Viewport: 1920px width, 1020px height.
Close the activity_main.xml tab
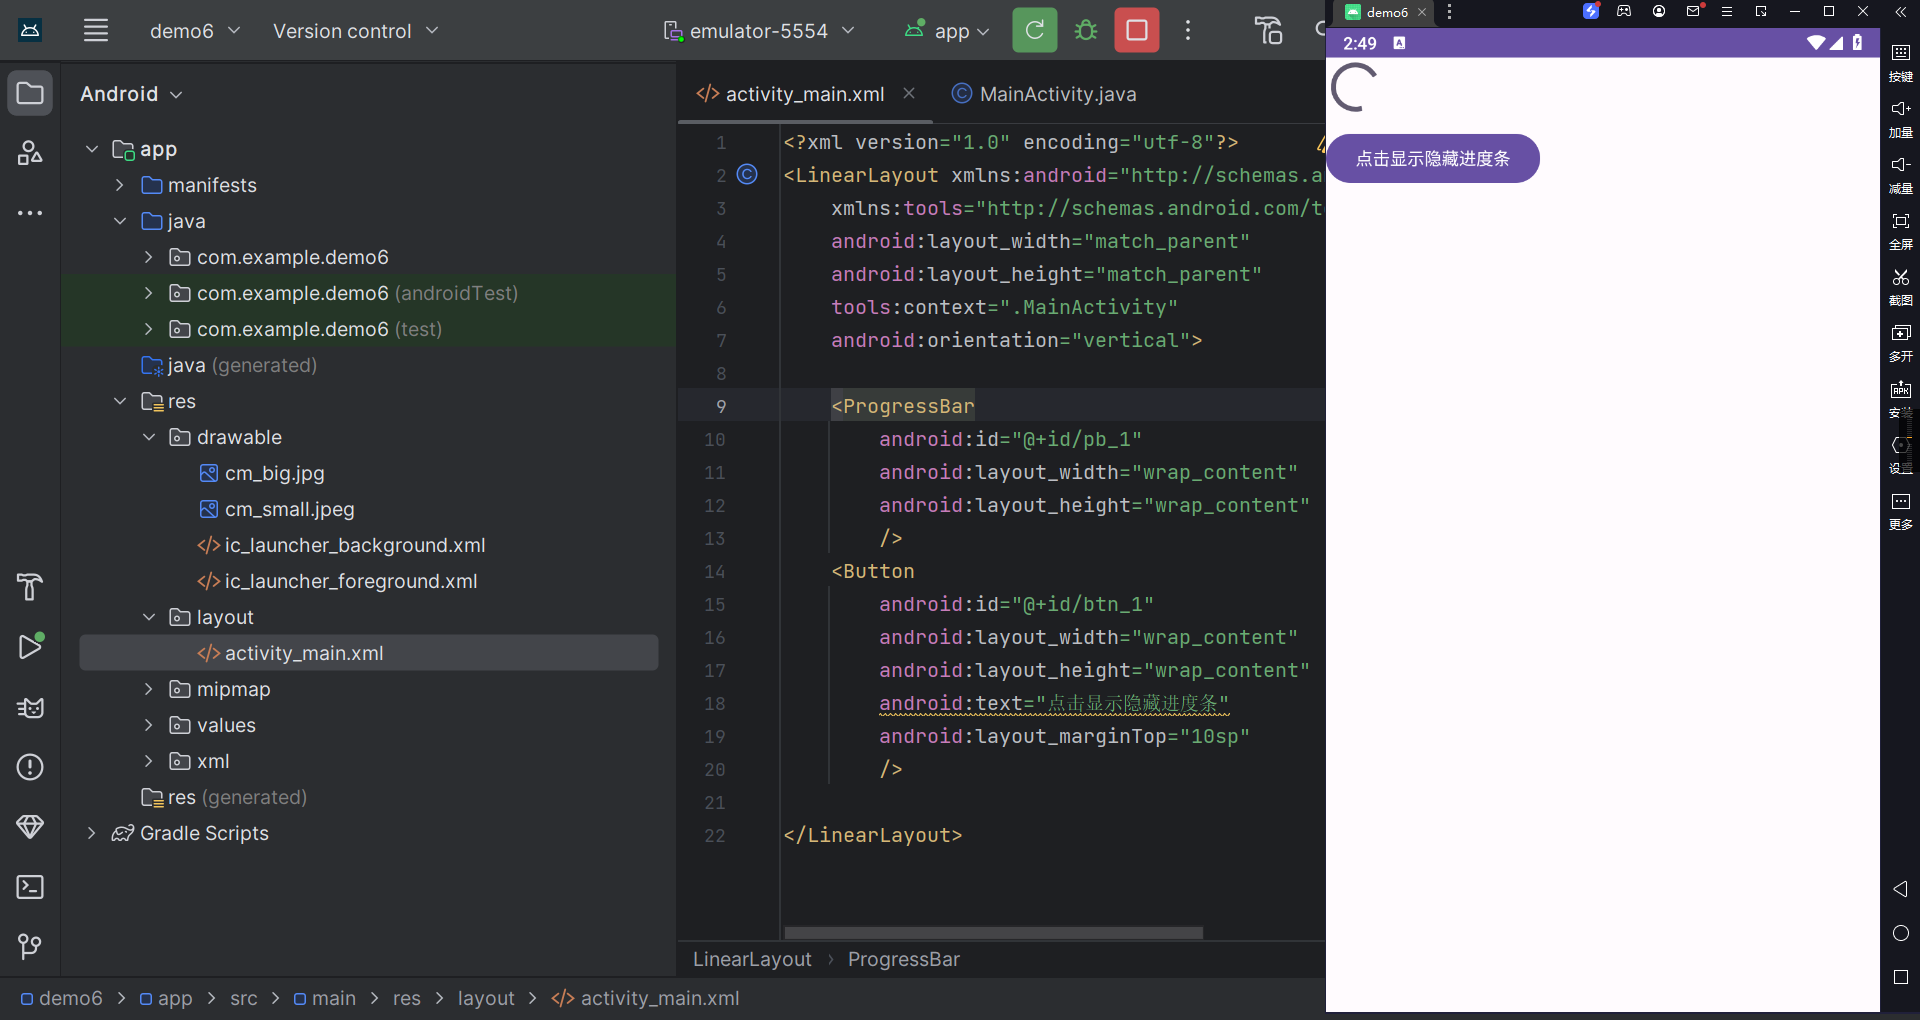pos(909,93)
